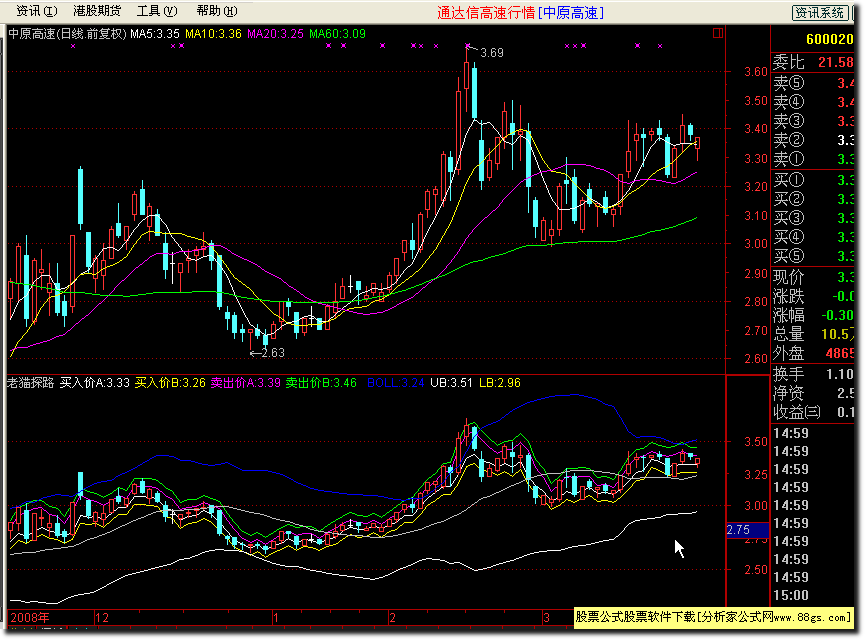Open the 工具(V) menu
This screenshot has width=866, height=640.
click(x=157, y=11)
